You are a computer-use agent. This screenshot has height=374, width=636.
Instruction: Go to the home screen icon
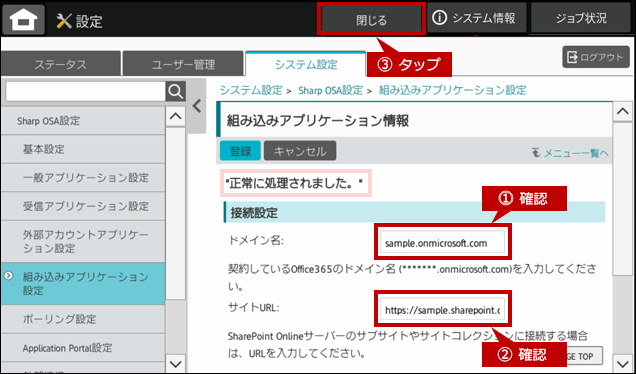[24, 19]
